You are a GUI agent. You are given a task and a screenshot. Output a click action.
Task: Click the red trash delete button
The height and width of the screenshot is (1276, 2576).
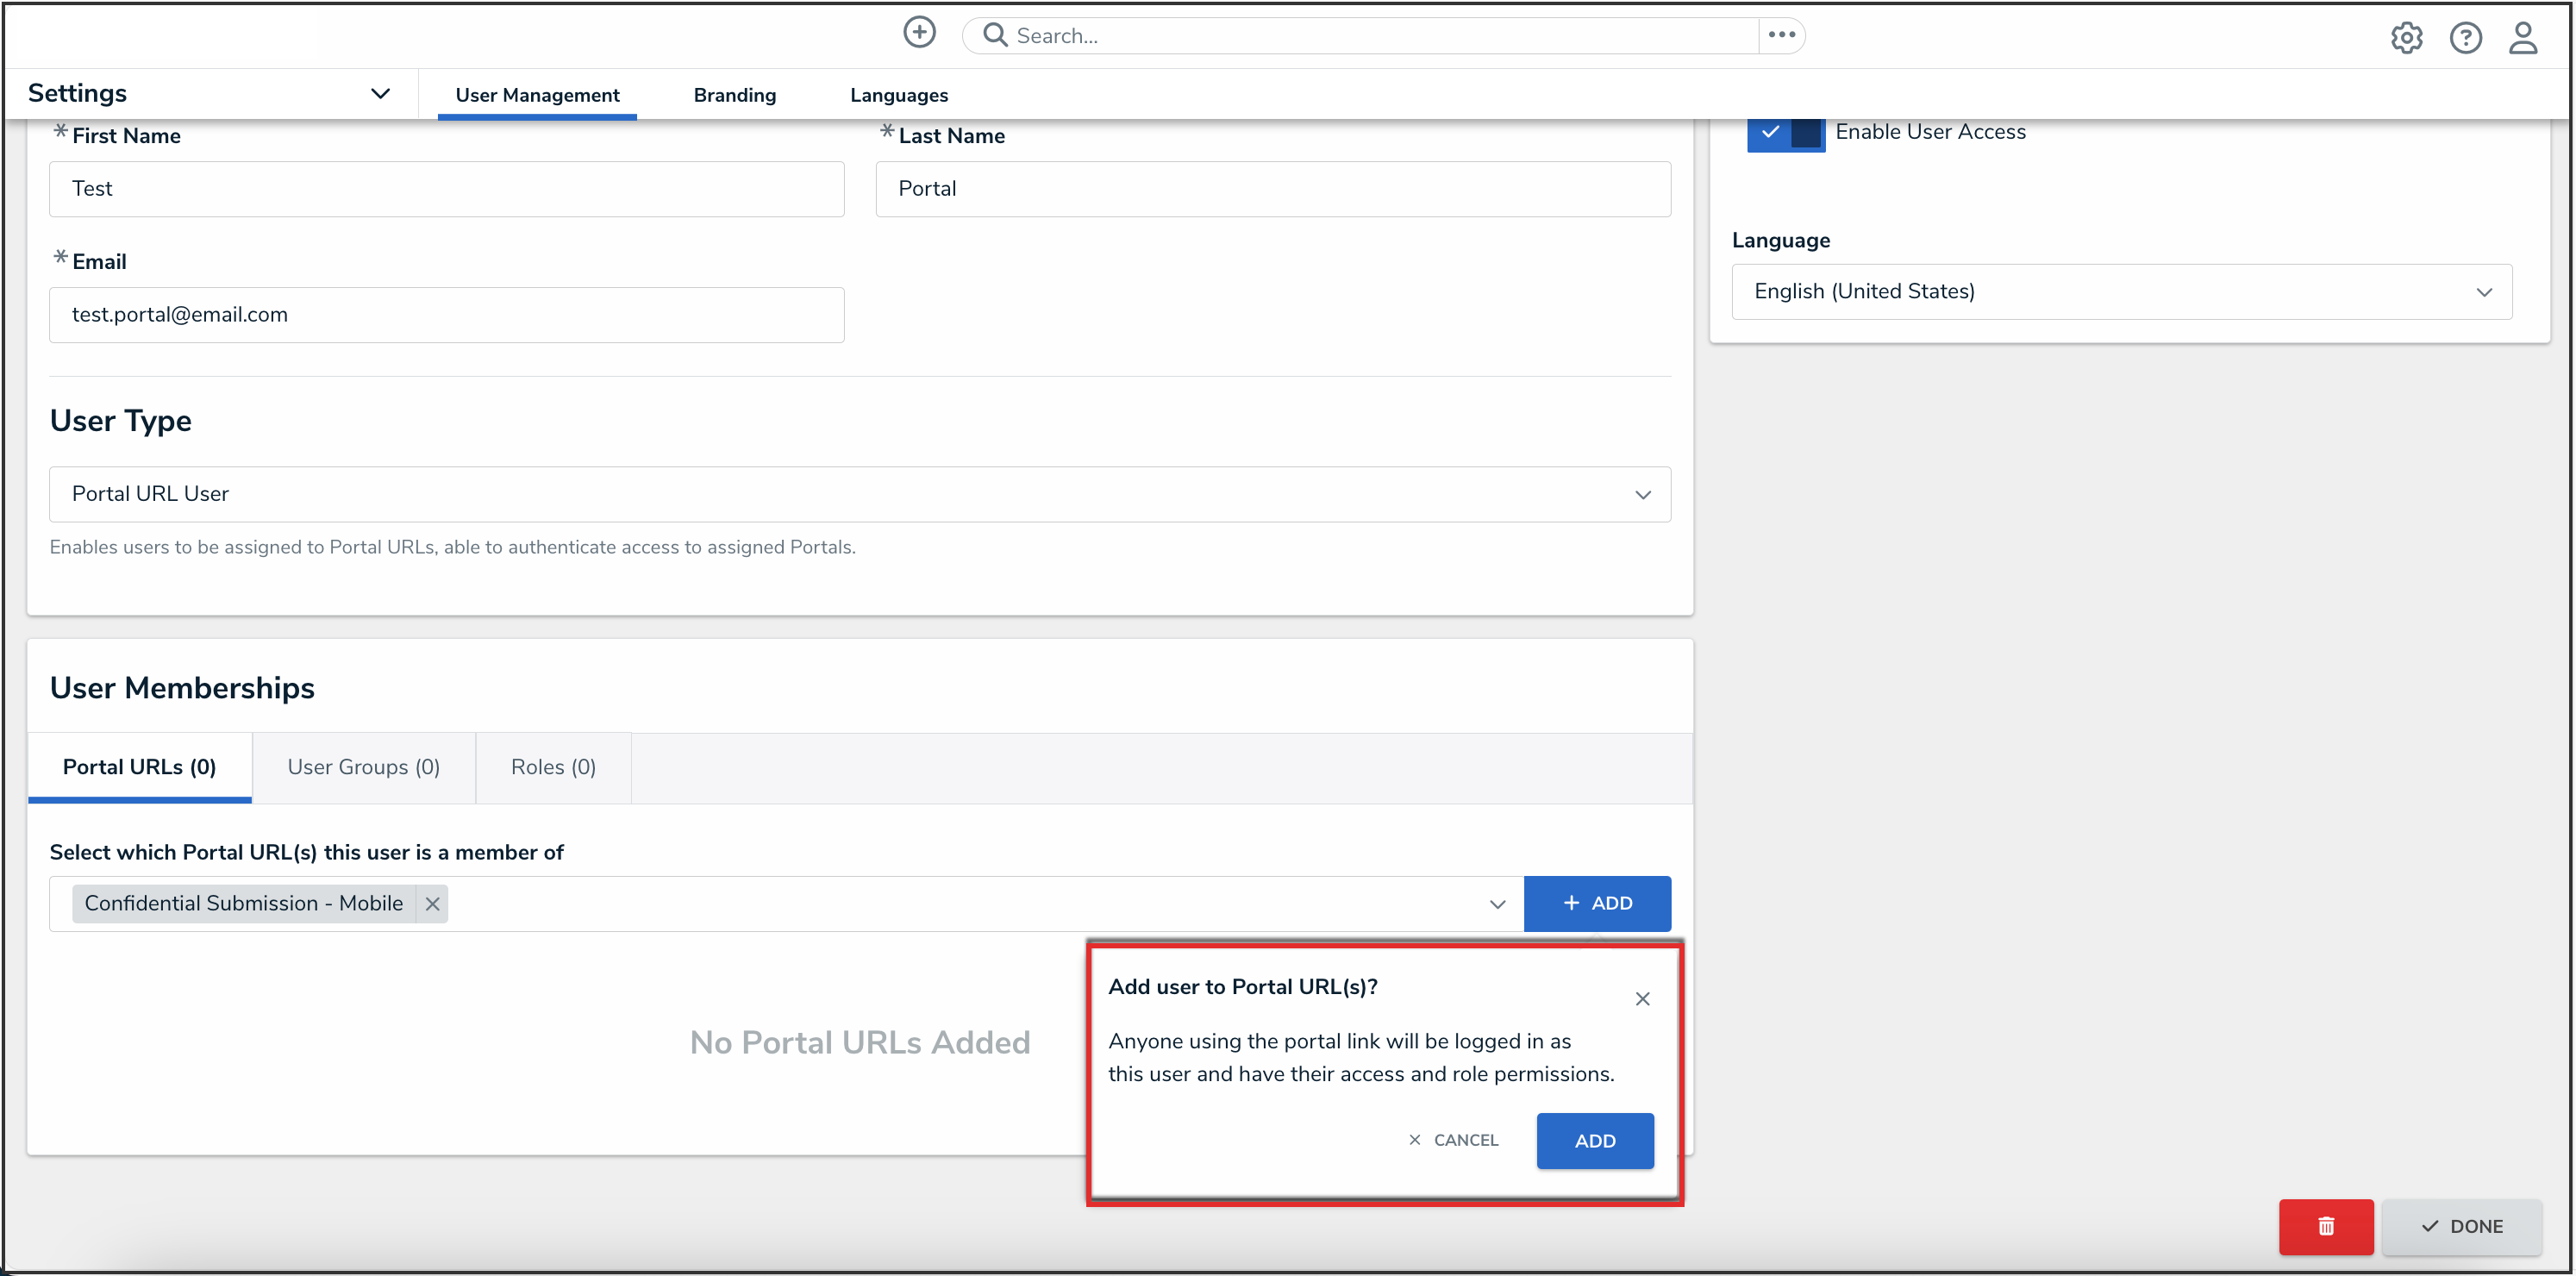coord(2325,1225)
